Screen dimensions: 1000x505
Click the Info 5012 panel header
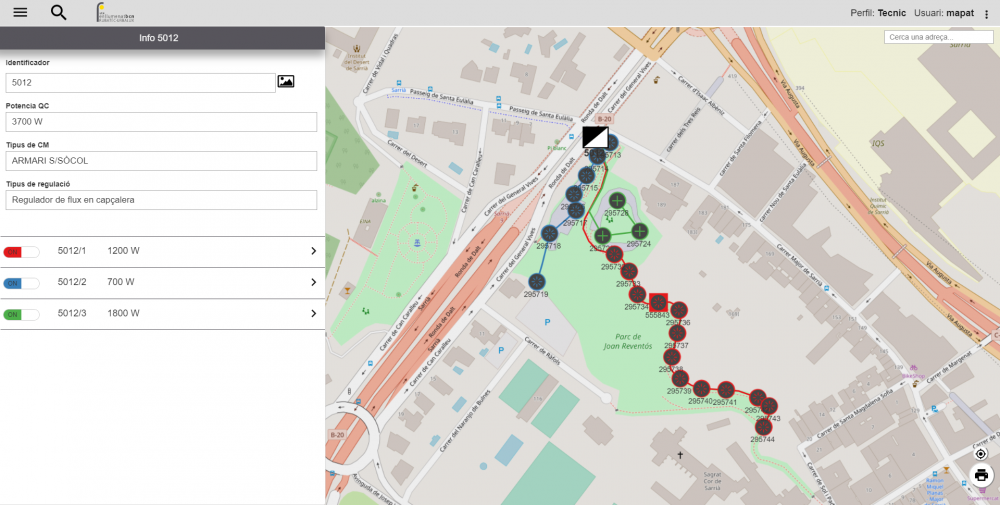pyautogui.click(x=162, y=38)
